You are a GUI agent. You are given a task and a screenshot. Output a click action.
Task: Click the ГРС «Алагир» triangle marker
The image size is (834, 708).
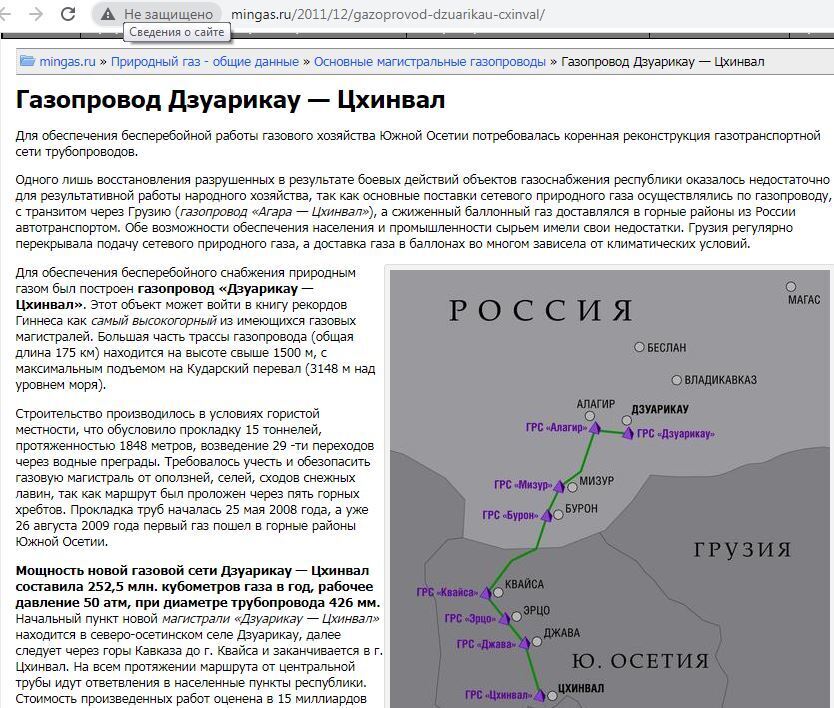click(594, 427)
